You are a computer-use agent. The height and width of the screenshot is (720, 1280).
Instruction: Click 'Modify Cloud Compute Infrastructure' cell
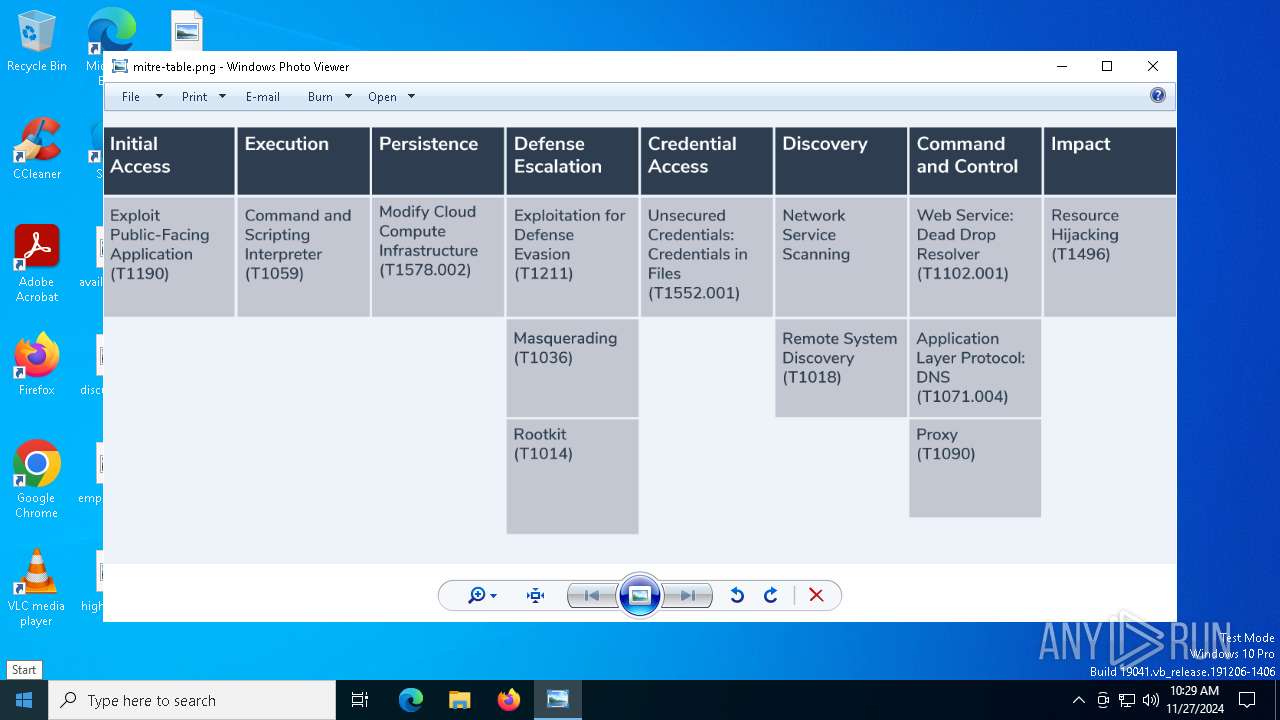438,257
